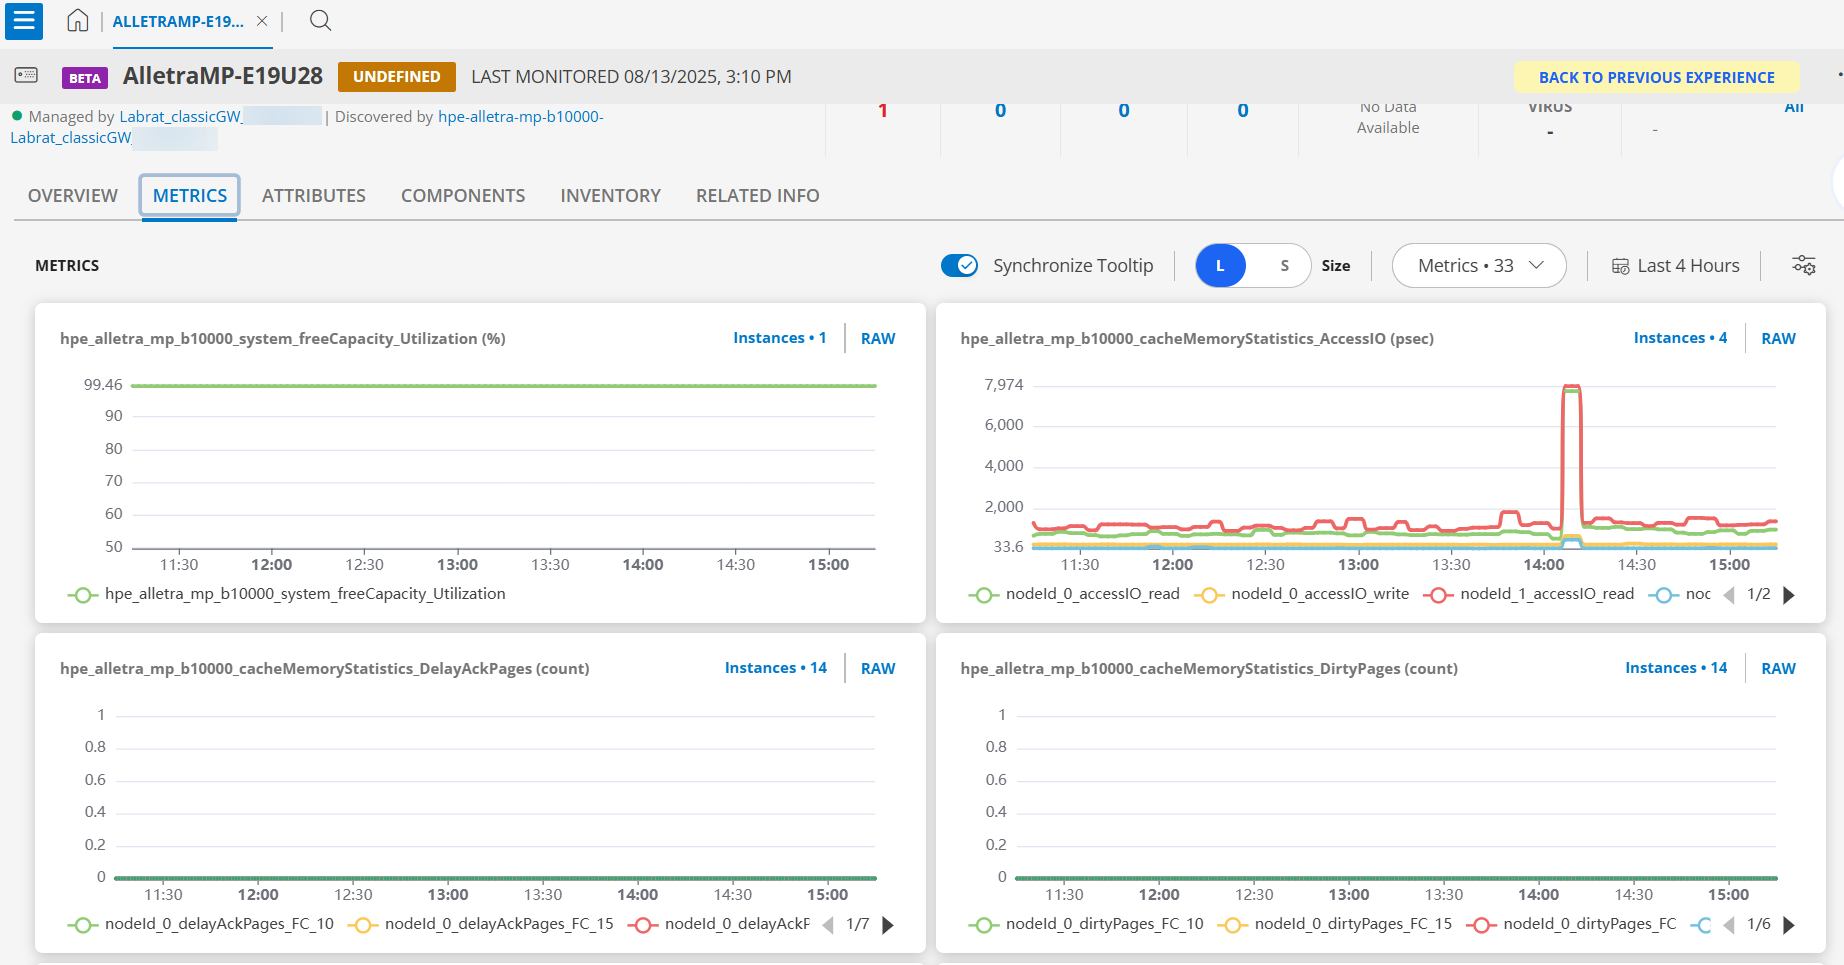Viewport: 1844px width, 965px height.
Task: Open the search magnifier icon
Action: [x=320, y=21]
